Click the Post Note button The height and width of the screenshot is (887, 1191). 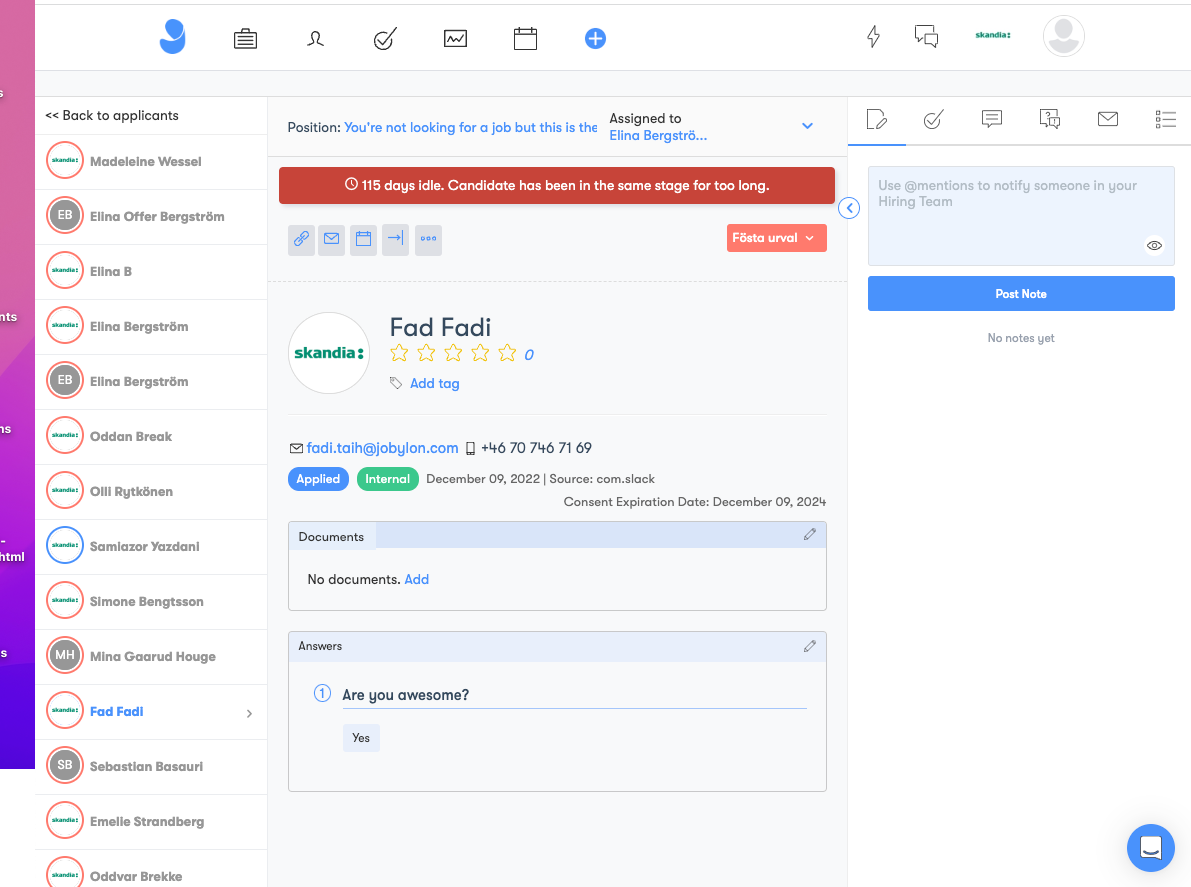(1021, 294)
